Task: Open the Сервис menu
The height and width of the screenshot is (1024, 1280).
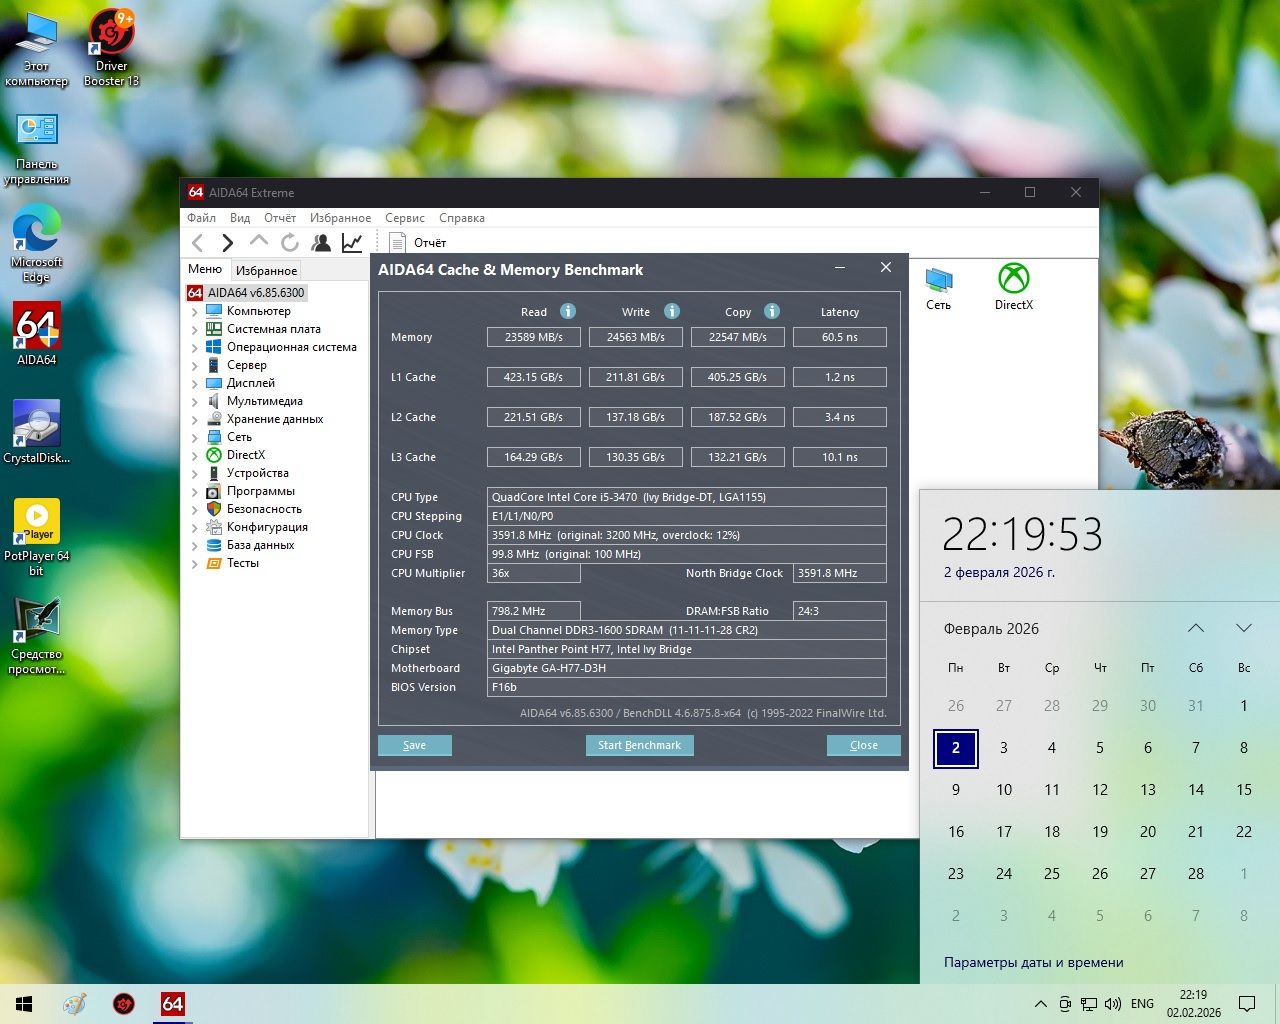Action: click(405, 218)
